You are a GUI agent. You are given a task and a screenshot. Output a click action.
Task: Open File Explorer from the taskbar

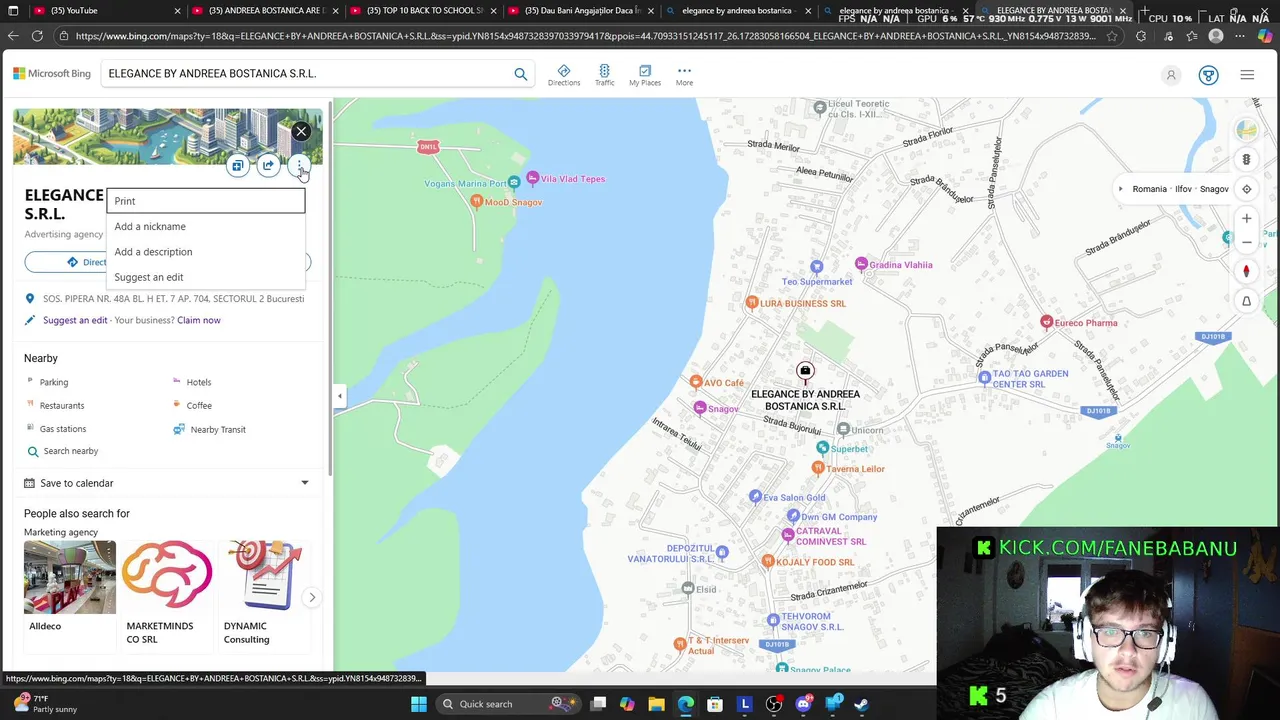click(x=656, y=704)
